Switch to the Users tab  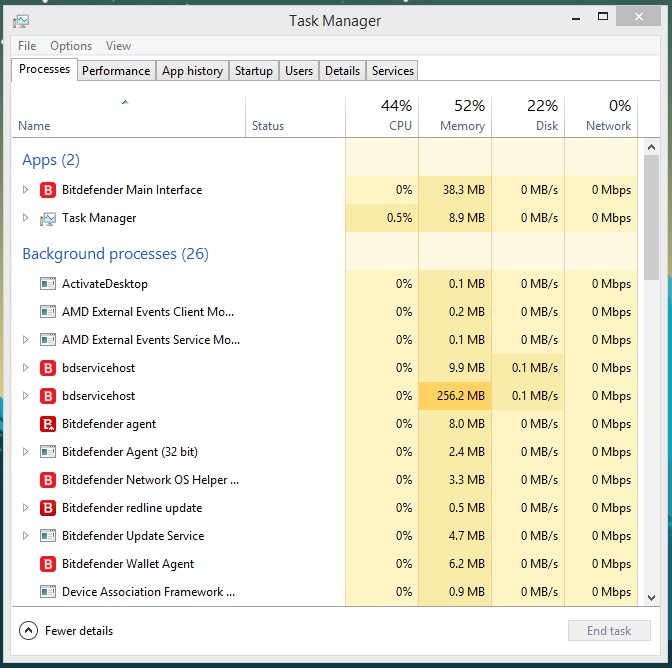coord(299,71)
